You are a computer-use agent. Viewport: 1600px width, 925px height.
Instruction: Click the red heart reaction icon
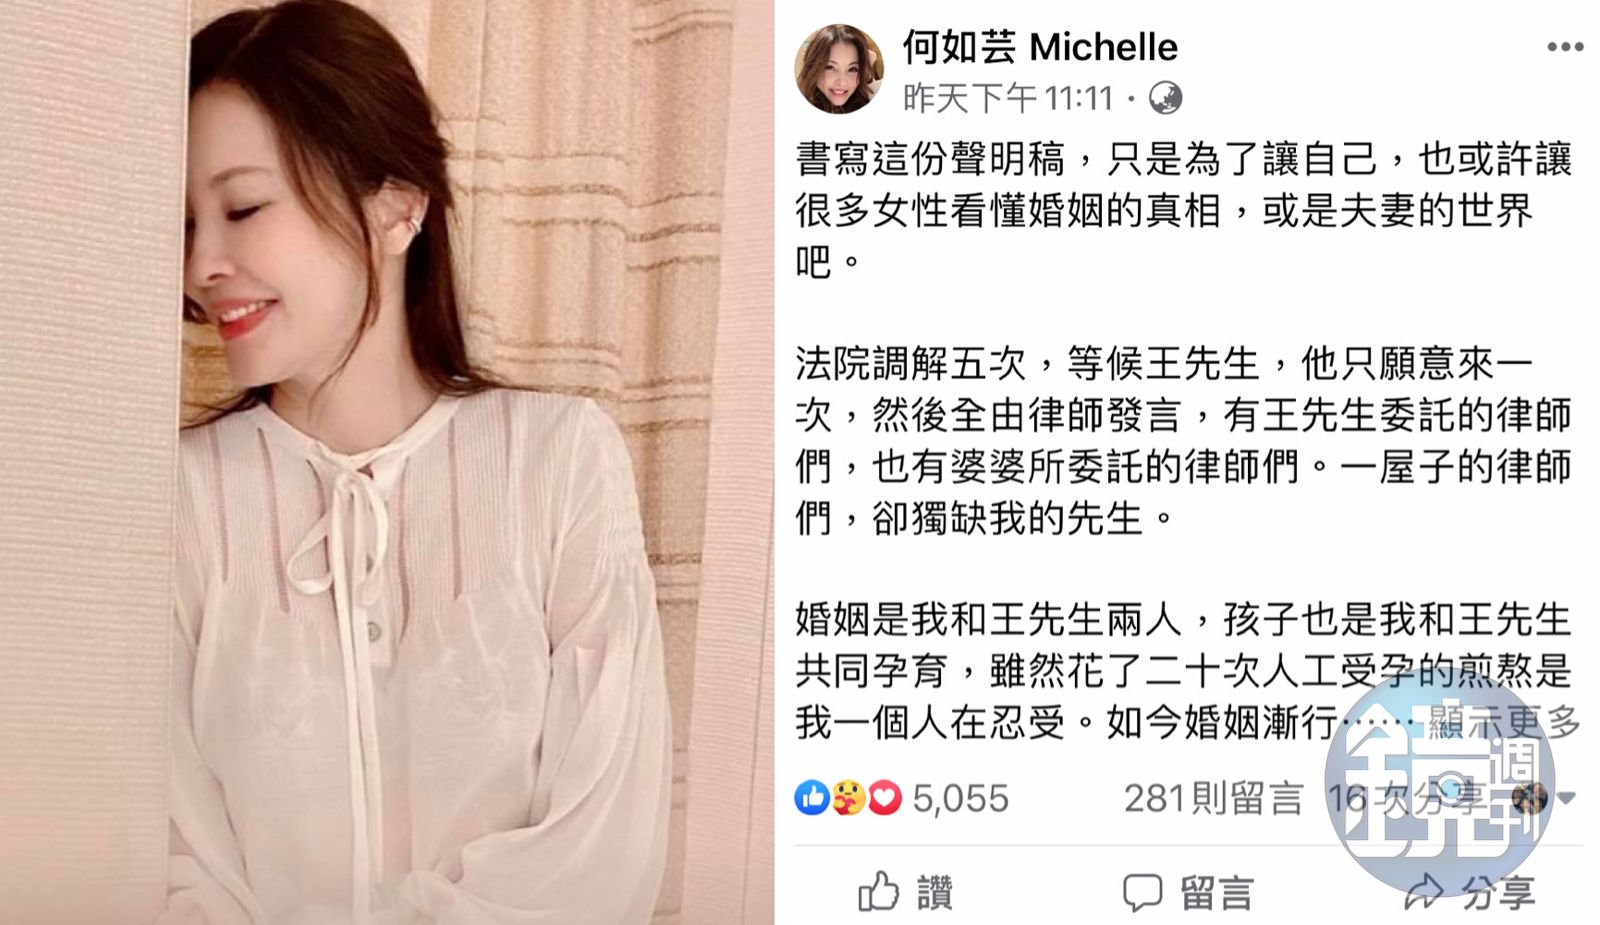[x=884, y=798]
